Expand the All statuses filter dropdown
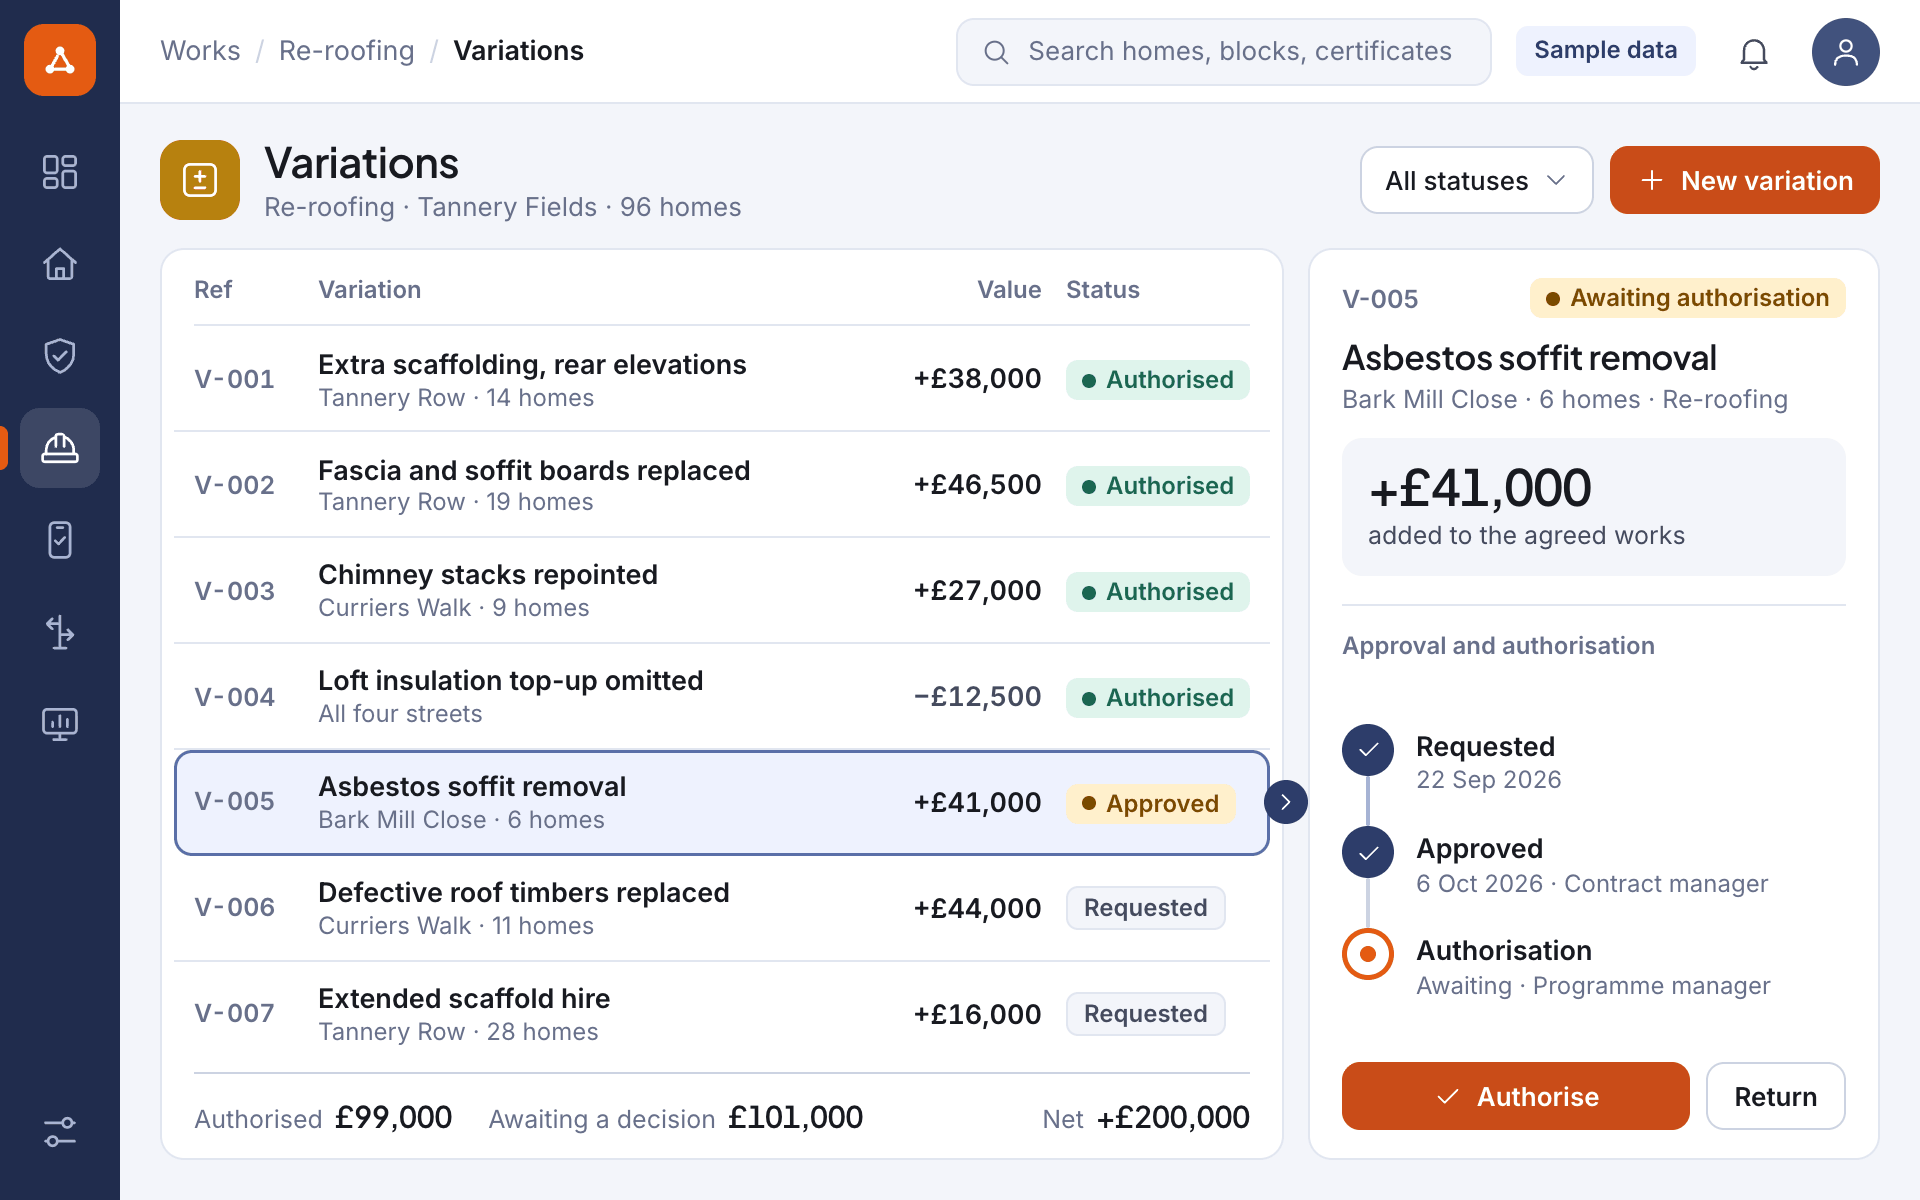Screen dimensions: 1920x1200 coord(1476,180)
